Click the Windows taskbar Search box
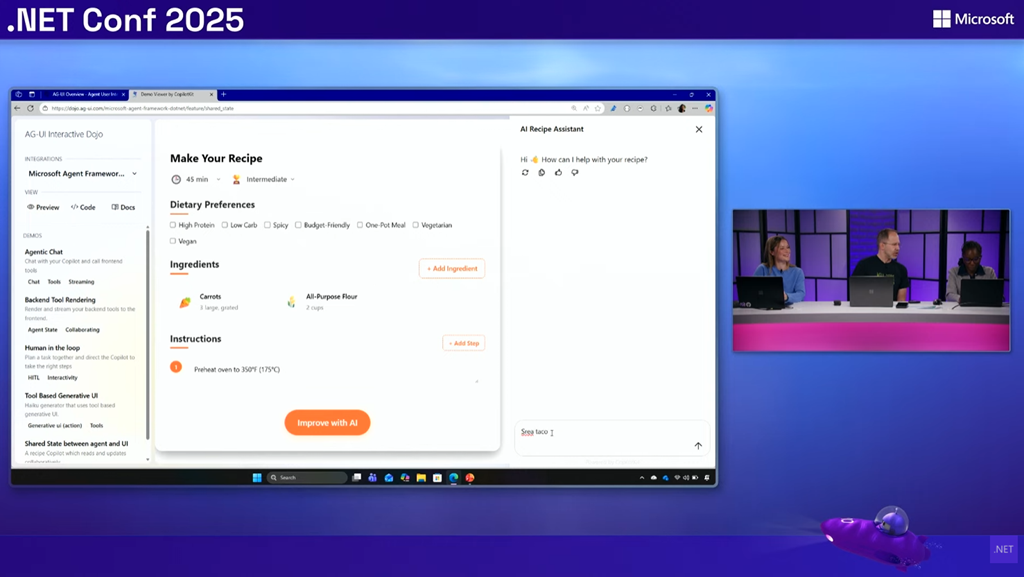Screen dimensions: 1024x577 (308, 478)
